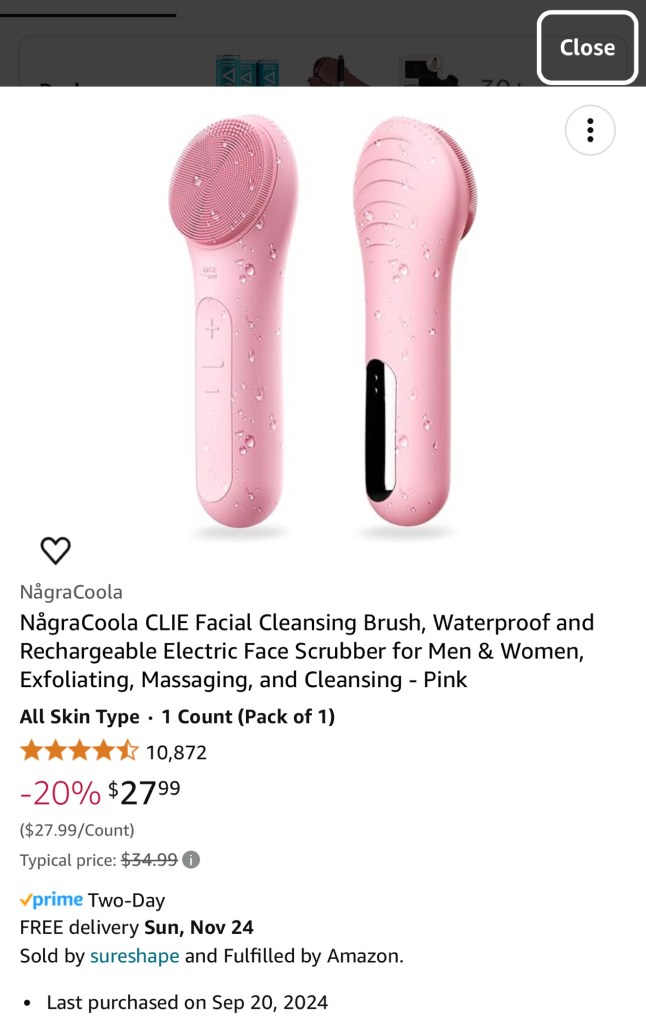The width and height of the screenshot is (646, 1024).
Task: Close the product quick view panel
Action: click(587, 48)
